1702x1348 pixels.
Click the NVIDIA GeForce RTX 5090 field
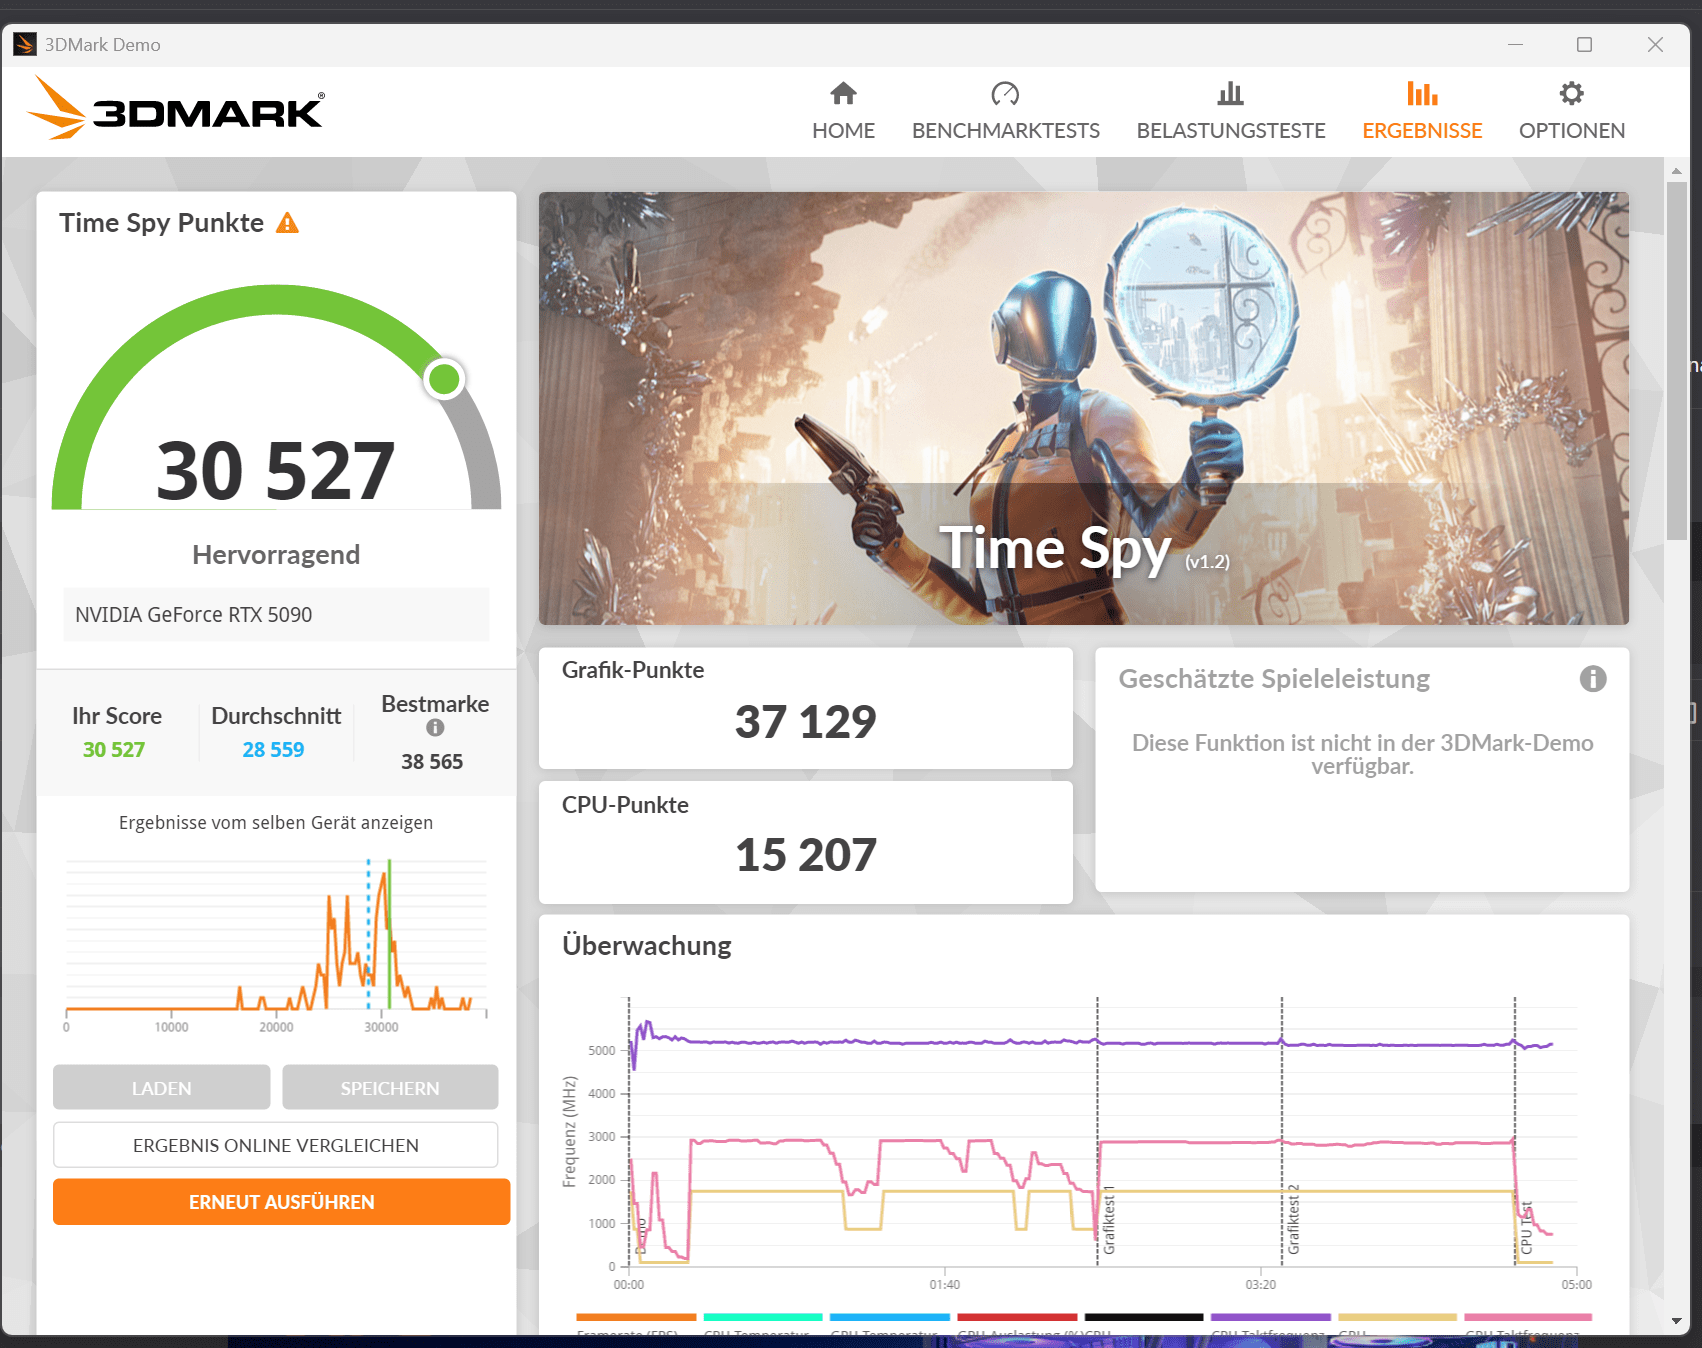tap(276, 614)
